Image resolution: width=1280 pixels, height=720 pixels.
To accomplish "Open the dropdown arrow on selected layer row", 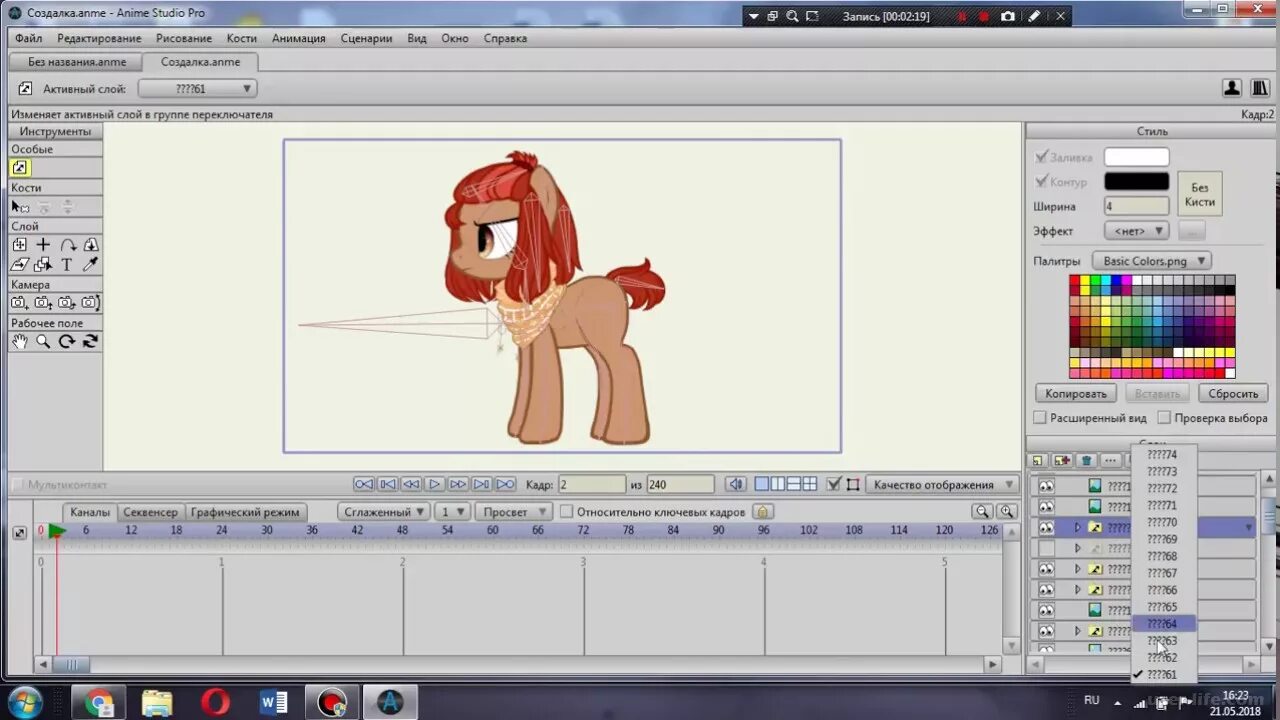I will pos(1248,527).
